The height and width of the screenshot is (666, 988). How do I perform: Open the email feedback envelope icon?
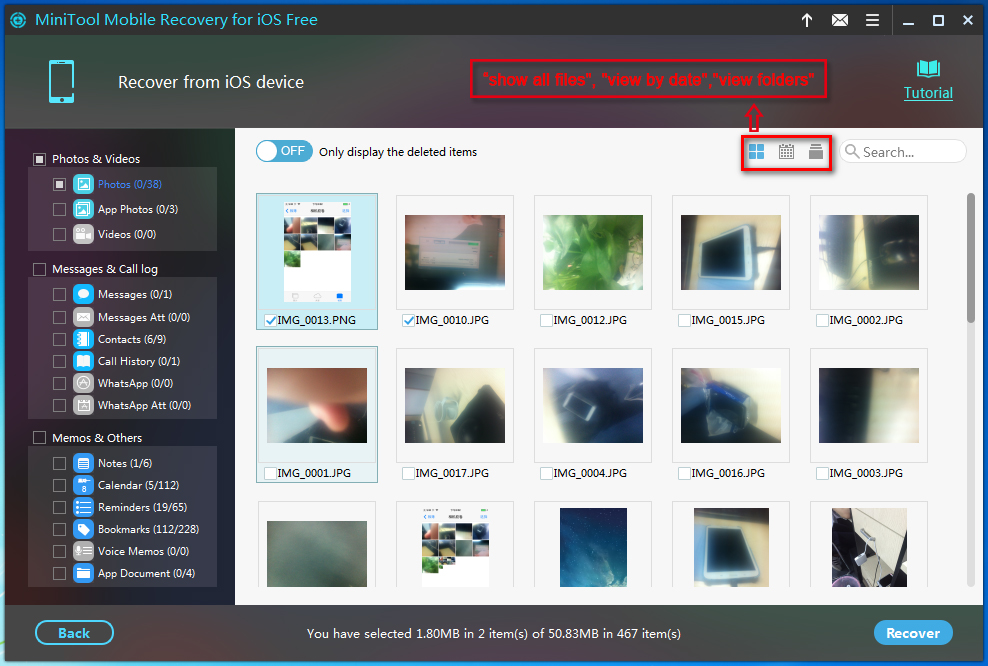coord(840,20)
